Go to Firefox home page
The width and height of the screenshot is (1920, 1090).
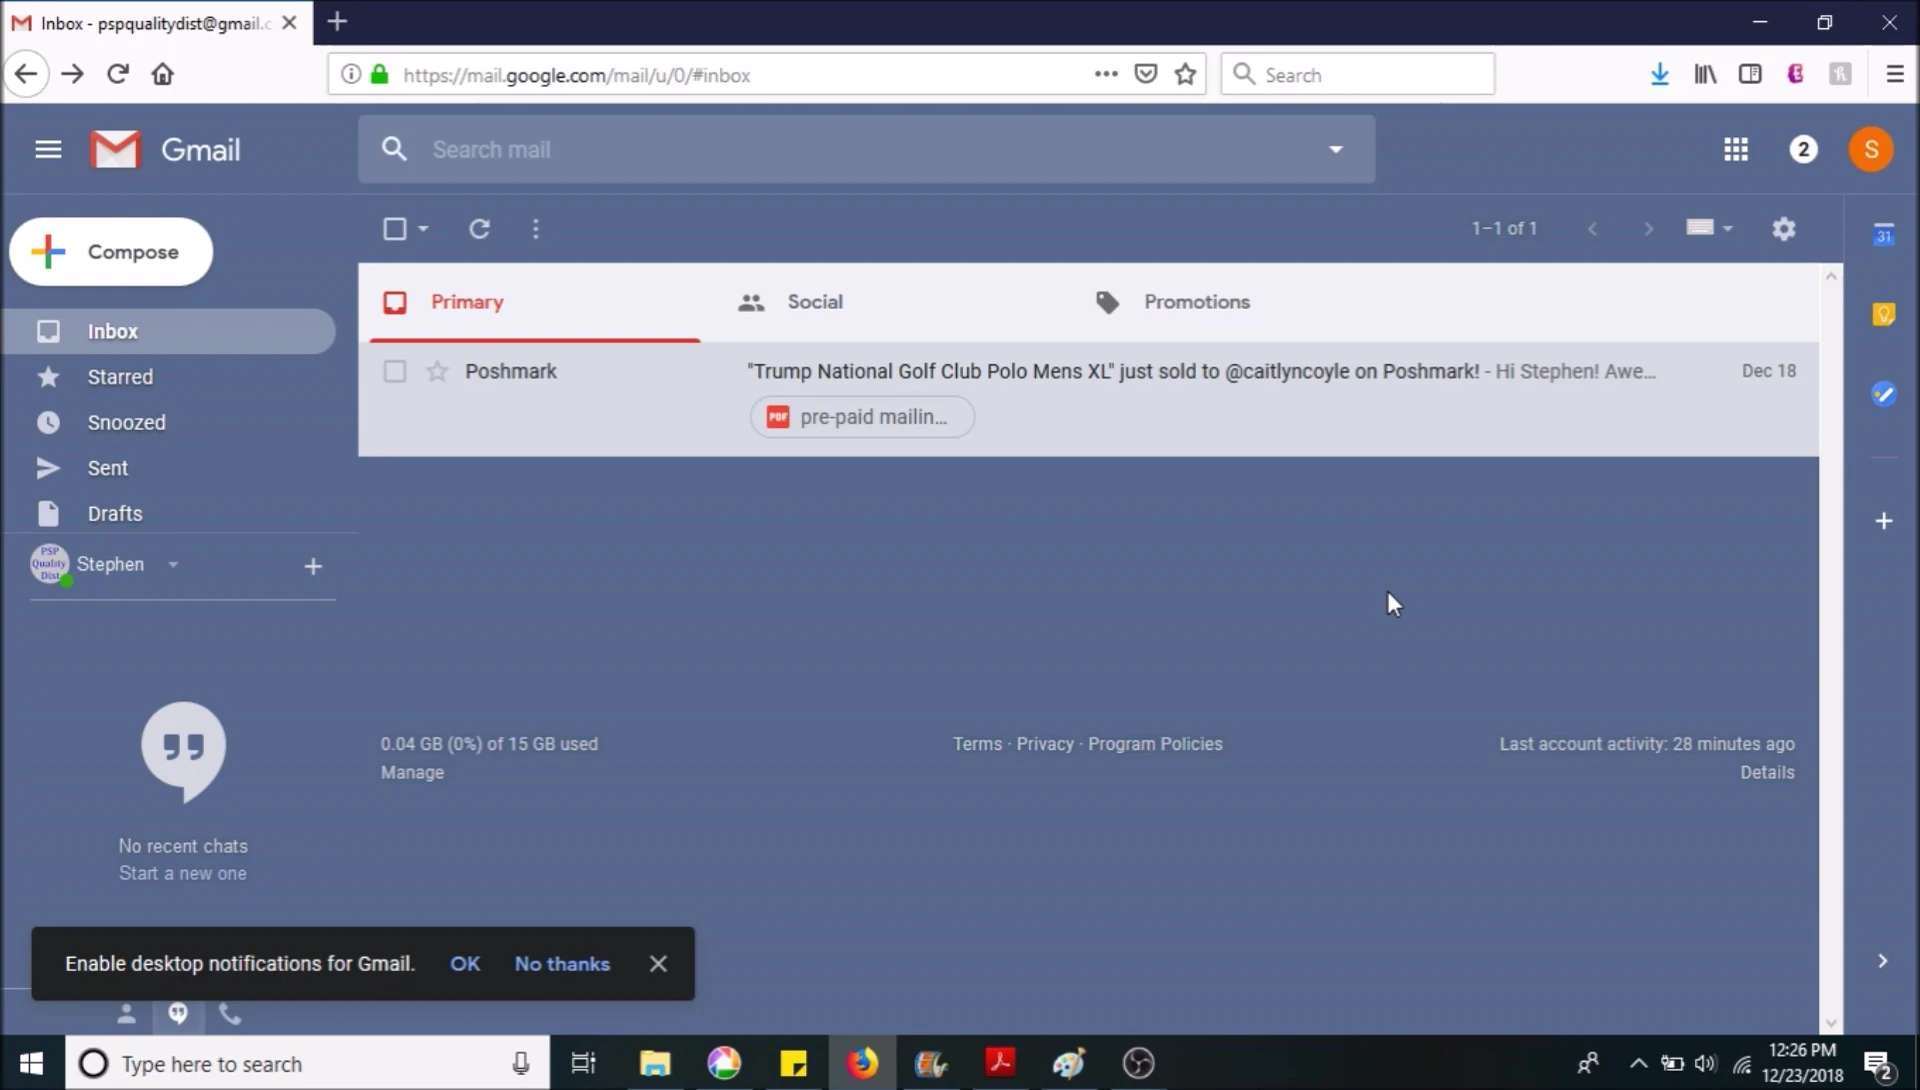[x=162, y=74]
